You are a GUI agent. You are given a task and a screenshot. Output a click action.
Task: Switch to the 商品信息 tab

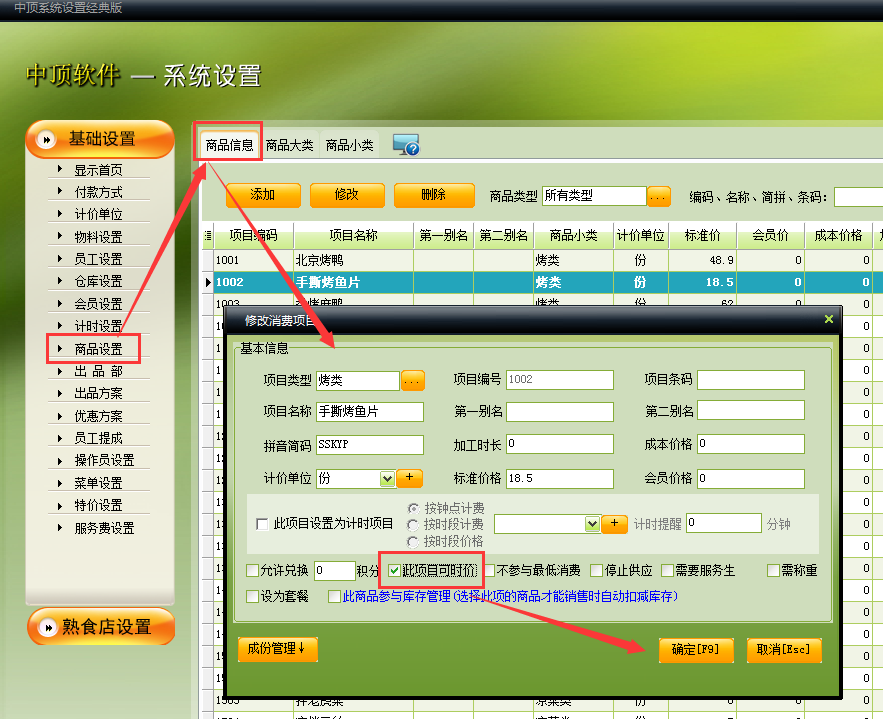[229, 145]
